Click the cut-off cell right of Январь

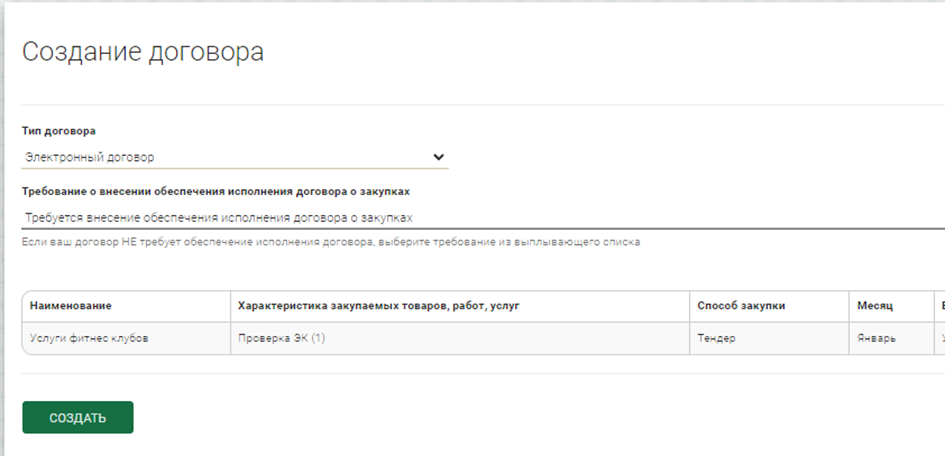[x=940, y=338]
